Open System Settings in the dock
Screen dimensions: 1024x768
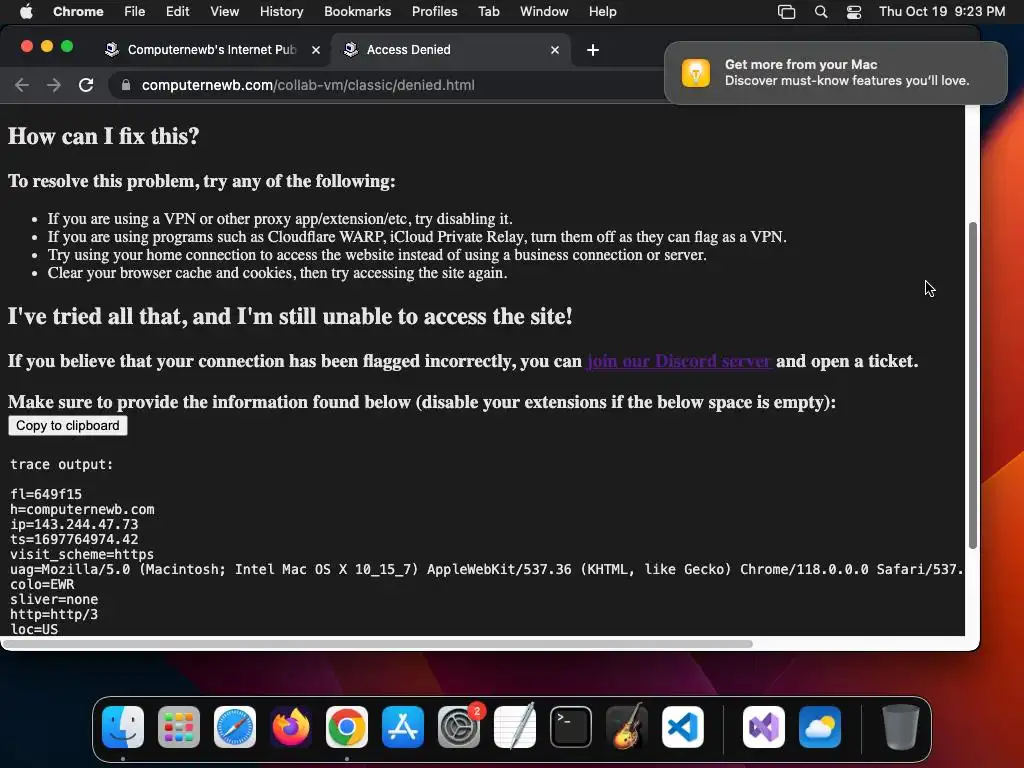tap(458, 726)
